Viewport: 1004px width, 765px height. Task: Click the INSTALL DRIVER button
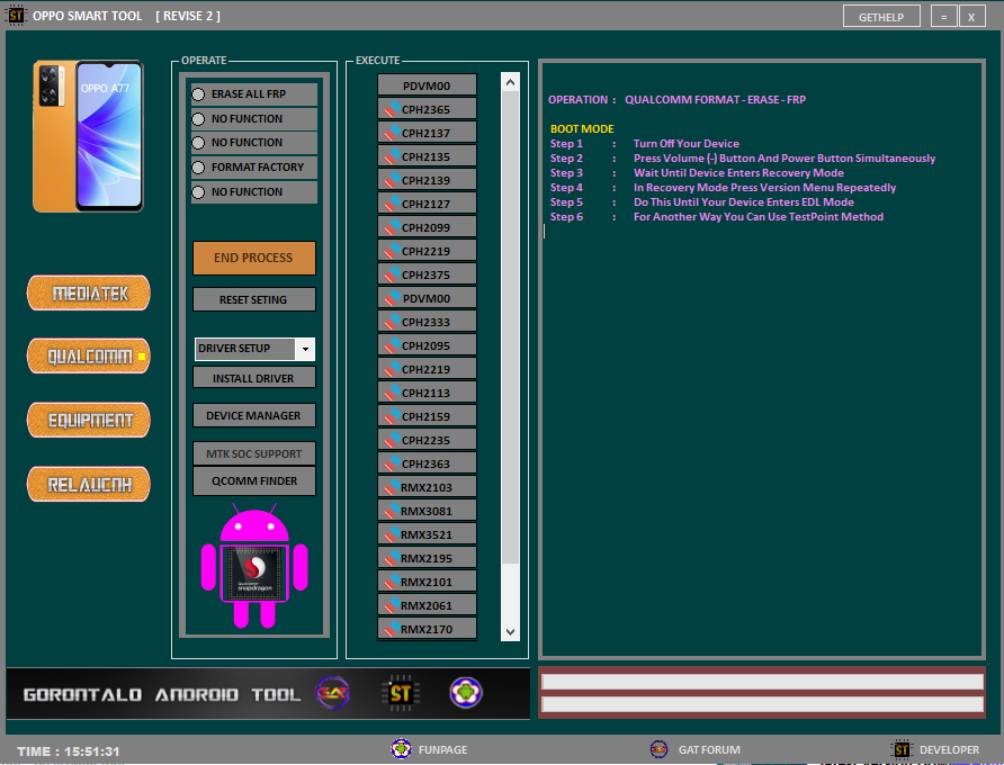pos(254,378)
